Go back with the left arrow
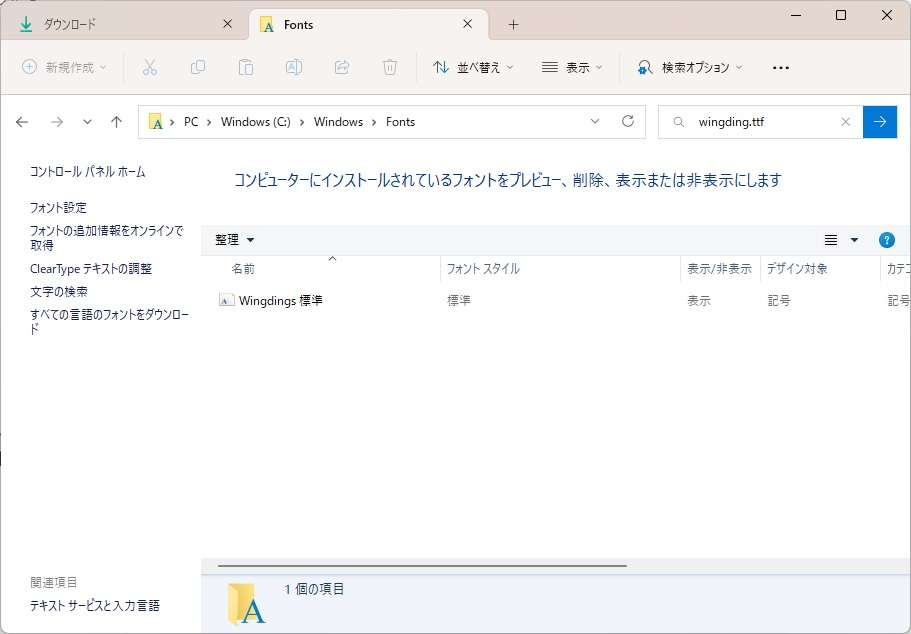911x634 pixels. (22, 122)
